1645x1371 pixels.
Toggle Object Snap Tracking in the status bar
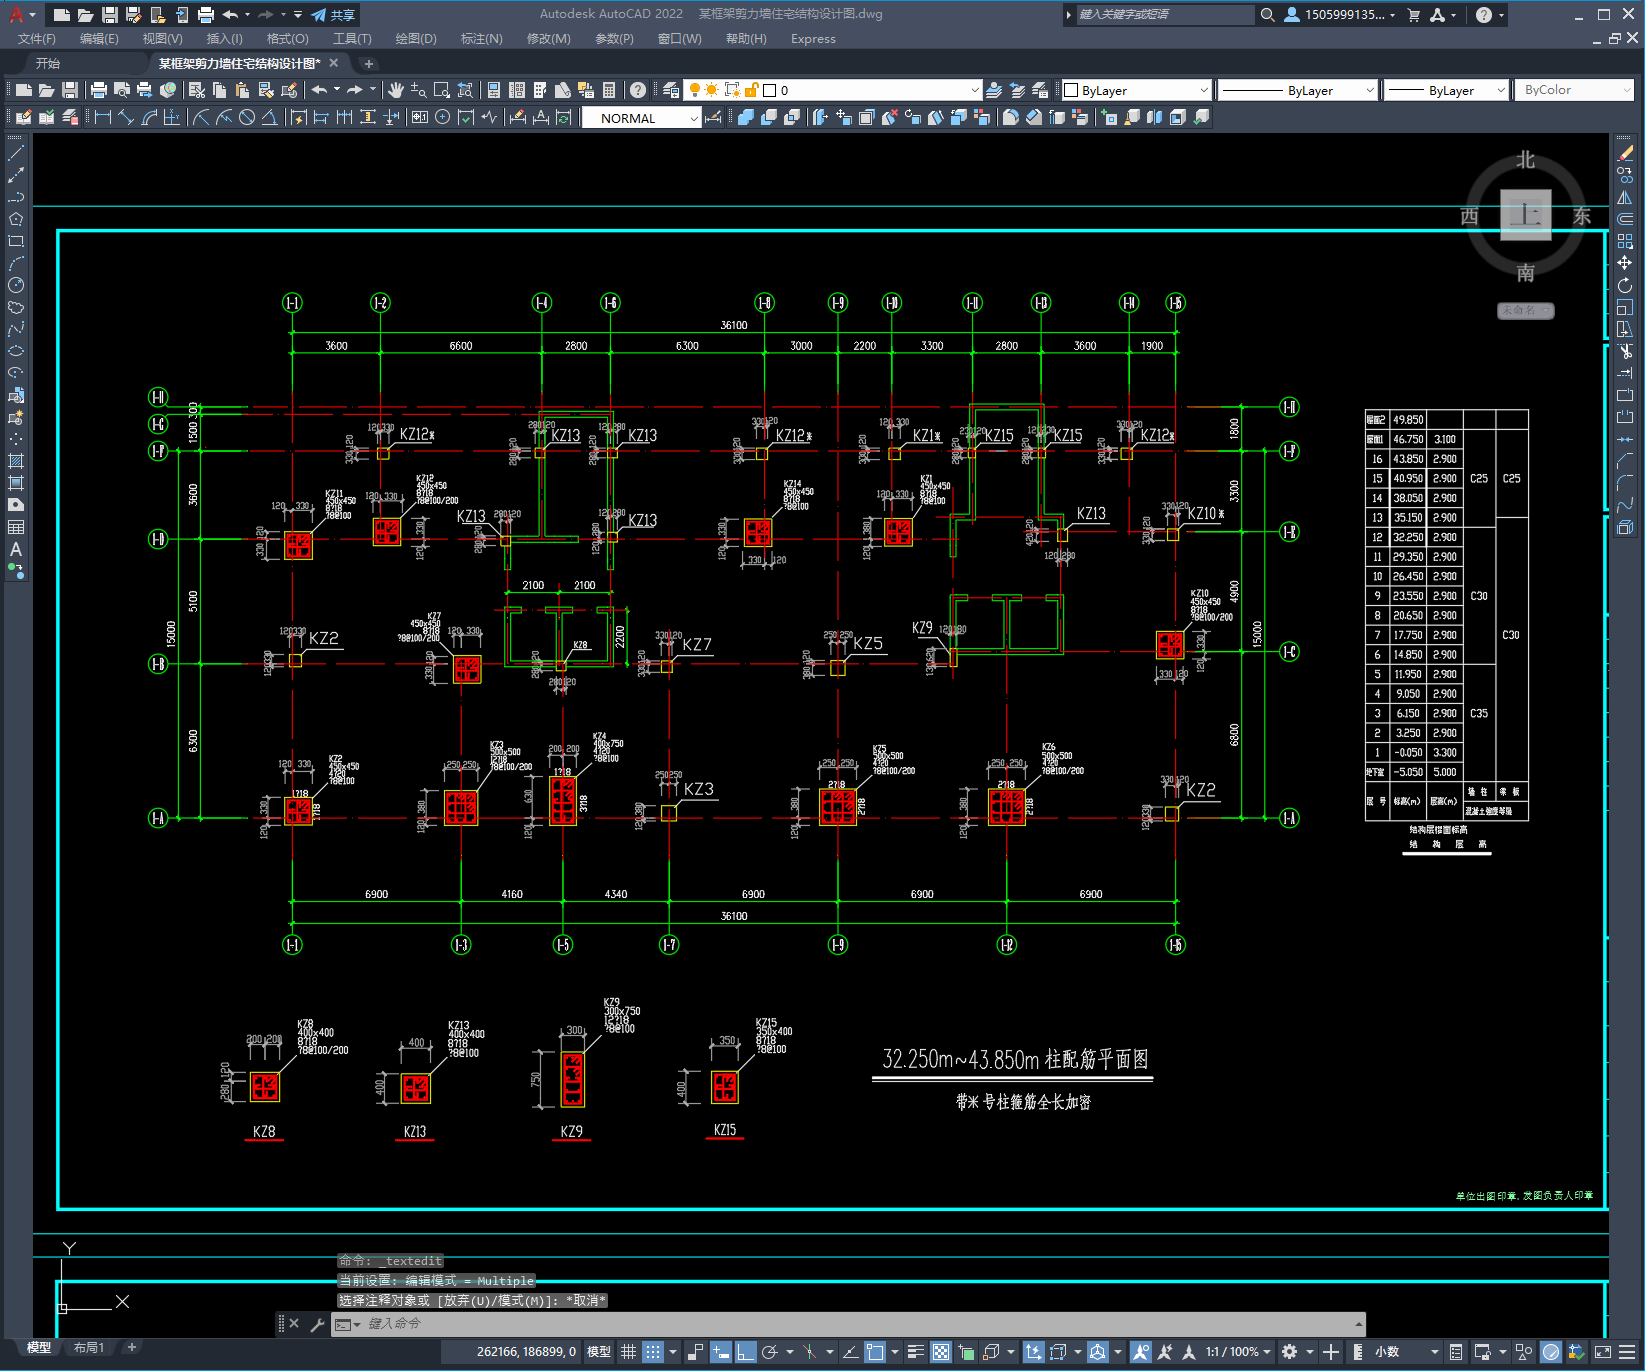point(850,1352)
